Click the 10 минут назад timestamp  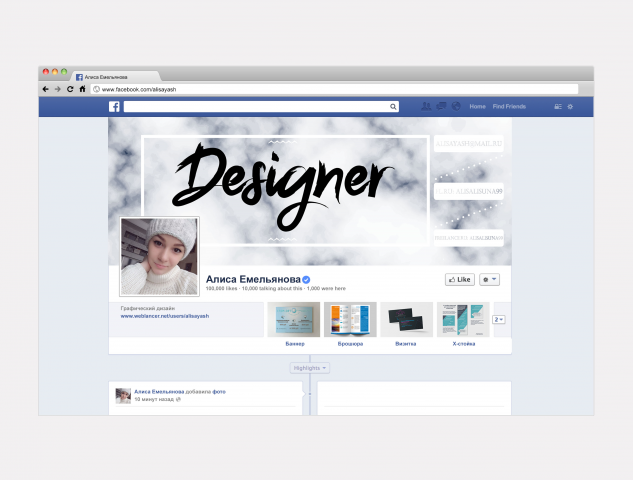pos(154,399)
